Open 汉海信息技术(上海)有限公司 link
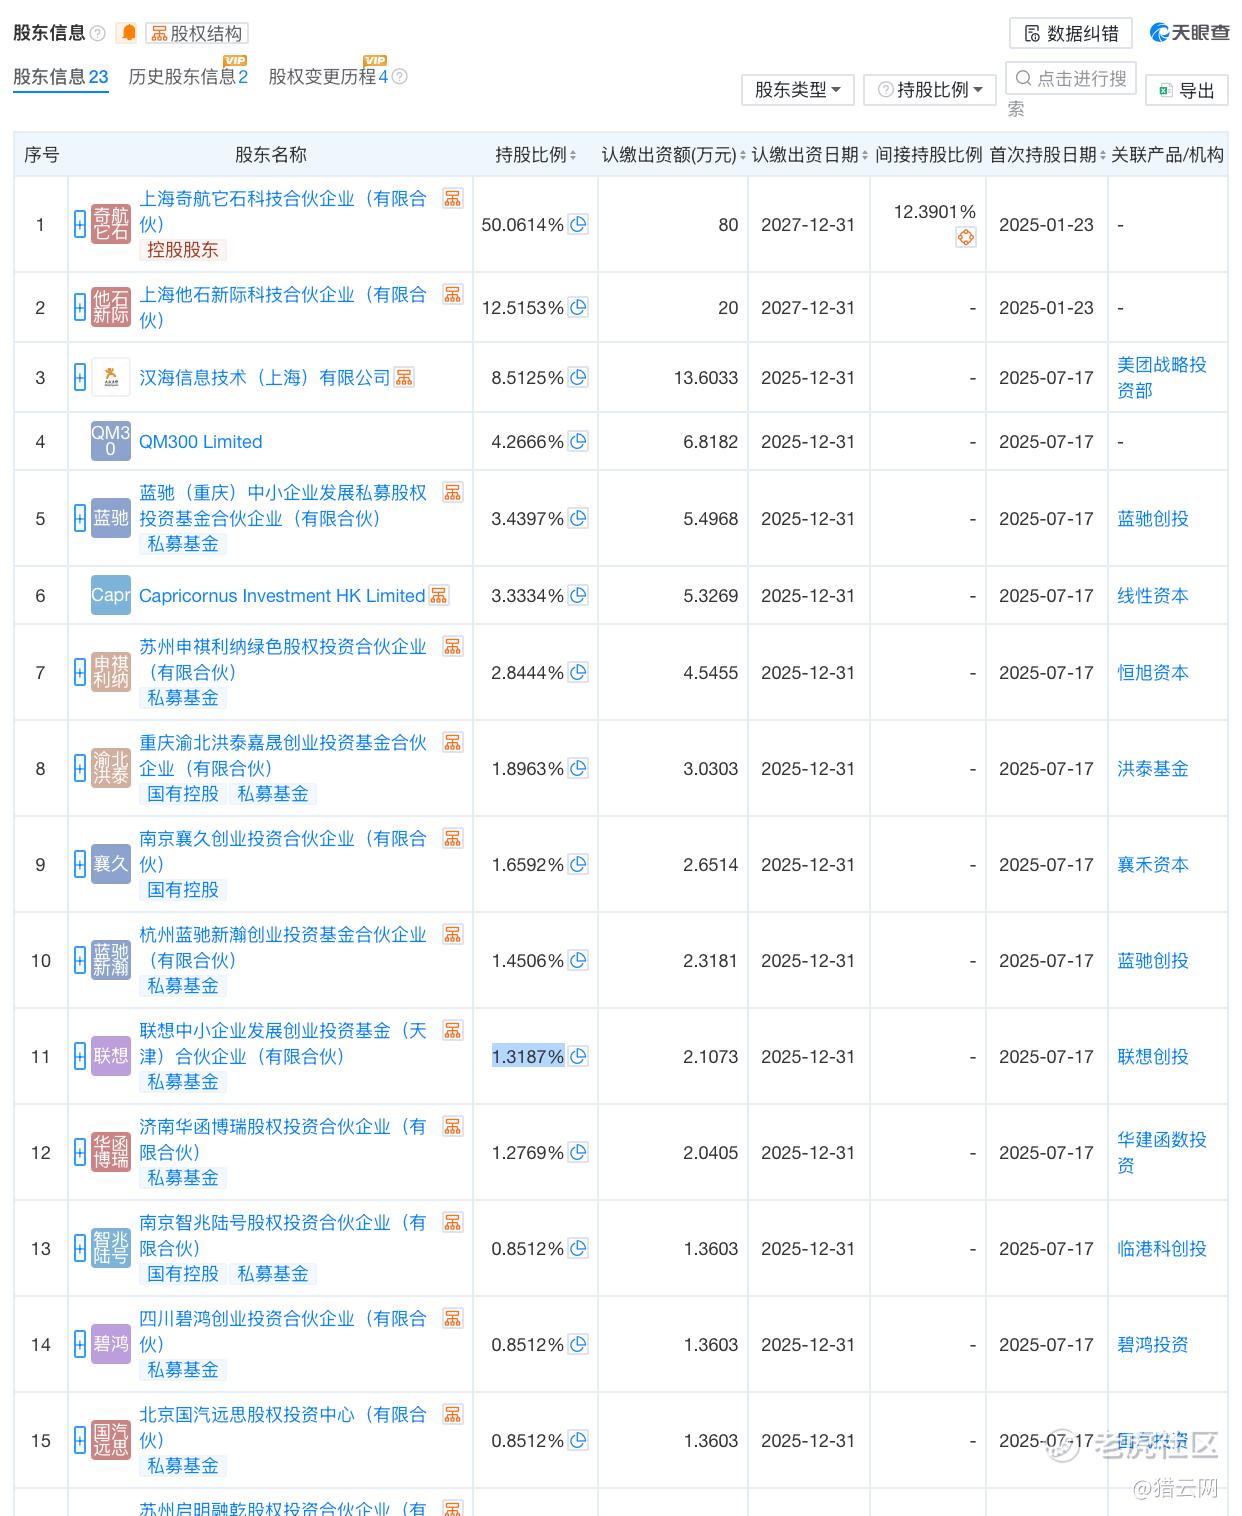The image size is (1242, 1516). click(x=264, y=378)
